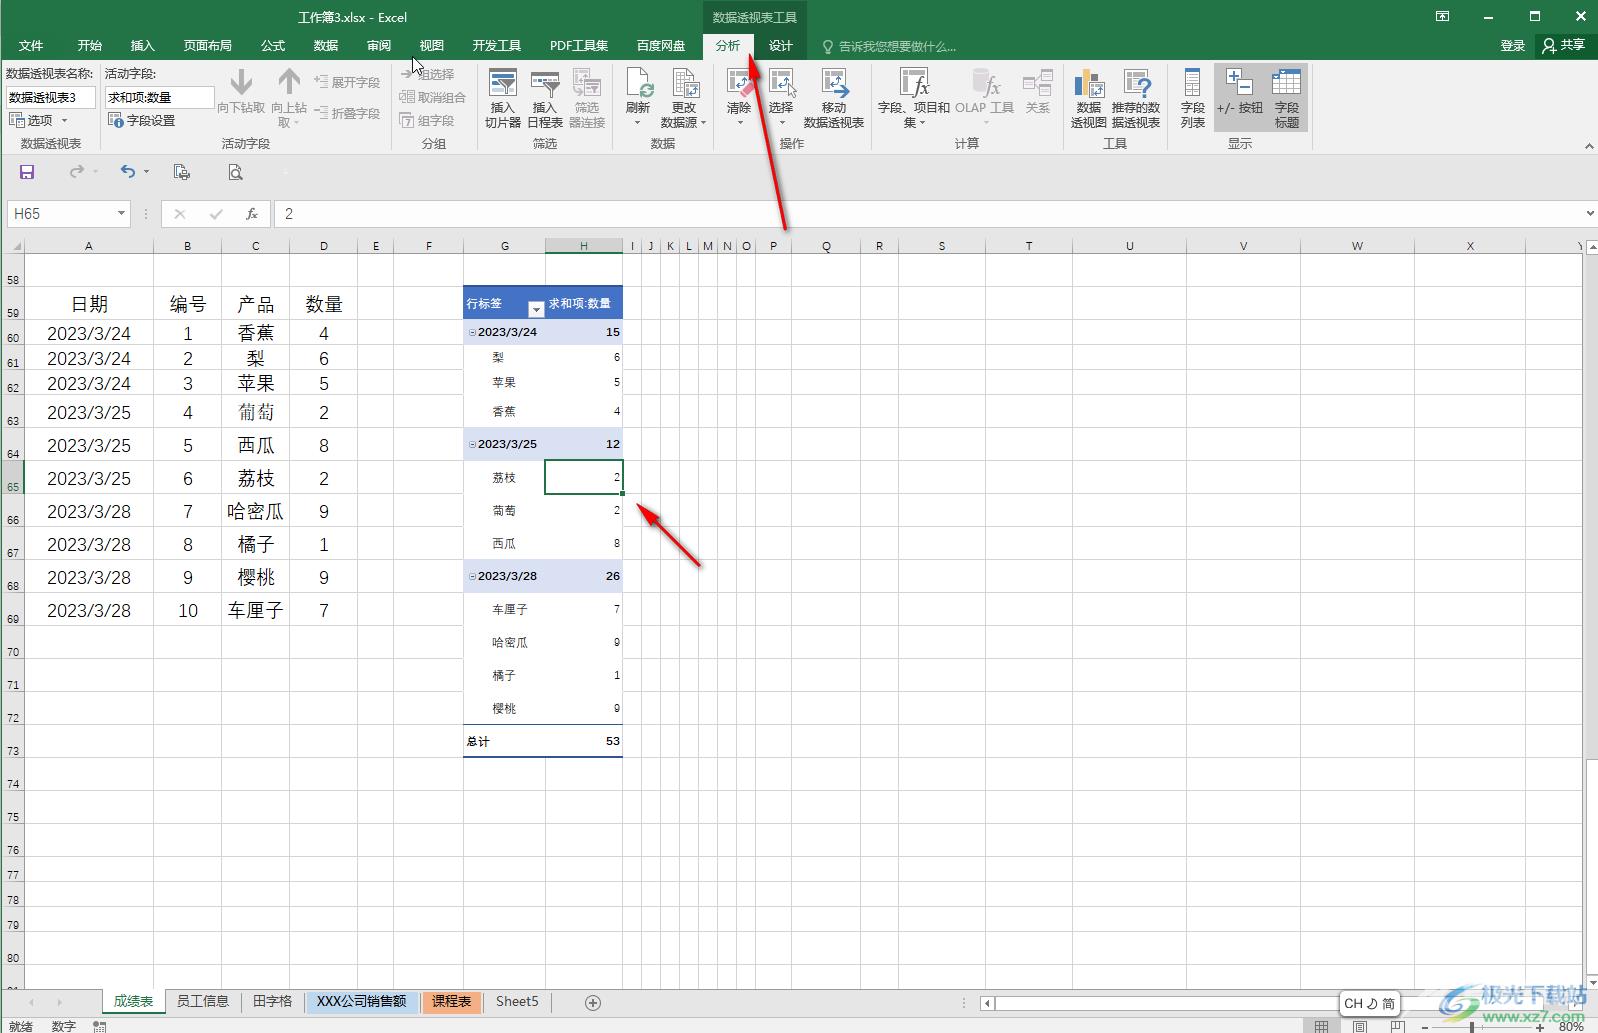Collapse the ribbon with chevron
1598x1033 pixels.
coord(1589,146)
